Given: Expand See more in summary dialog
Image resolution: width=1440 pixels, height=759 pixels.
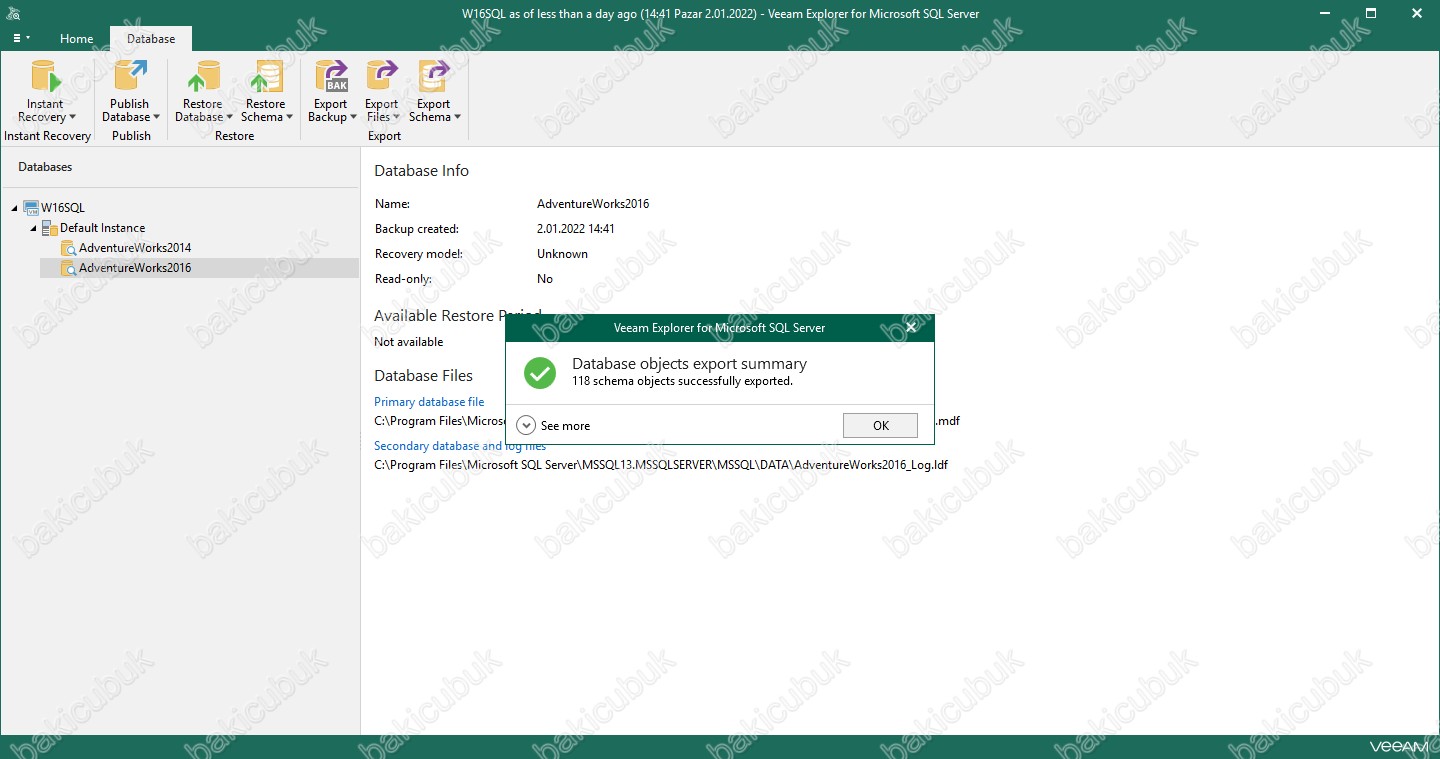Looking at the screenshot, I should 554,425.
